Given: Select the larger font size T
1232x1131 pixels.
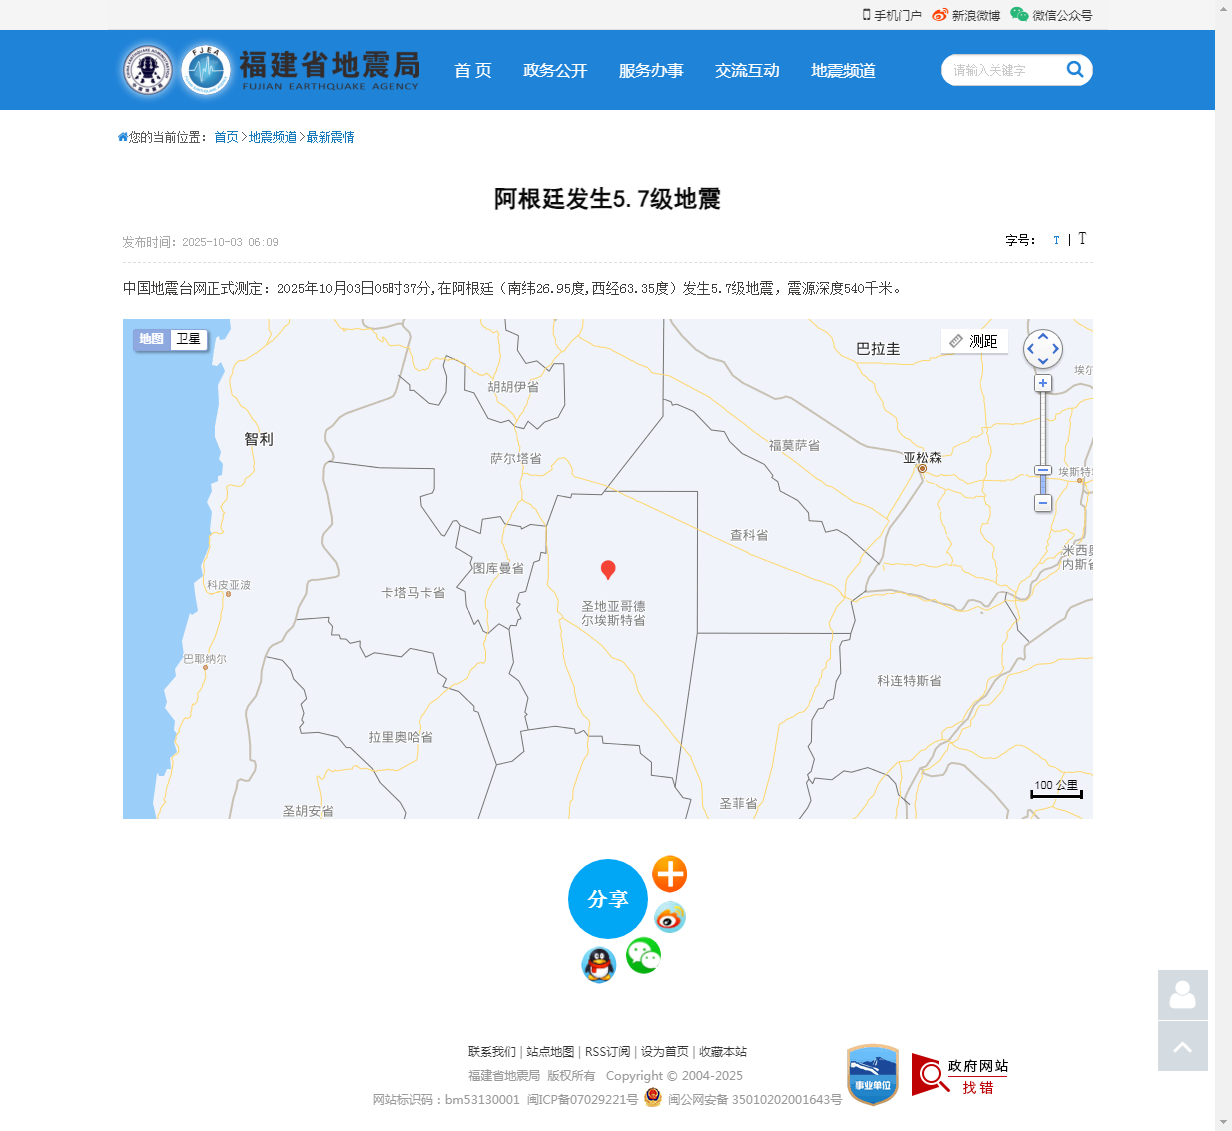Looking at the screenshot, I should pyautogui.click(x=1082, y=239).
